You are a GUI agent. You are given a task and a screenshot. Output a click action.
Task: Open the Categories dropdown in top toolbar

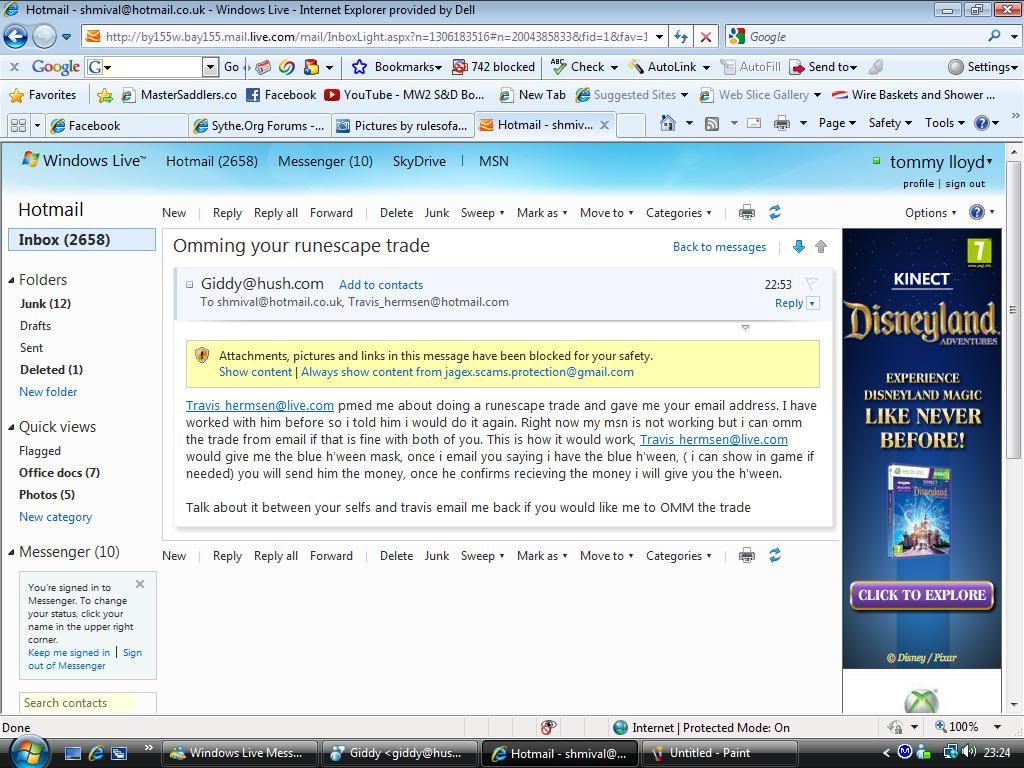[x=678, y=213]
